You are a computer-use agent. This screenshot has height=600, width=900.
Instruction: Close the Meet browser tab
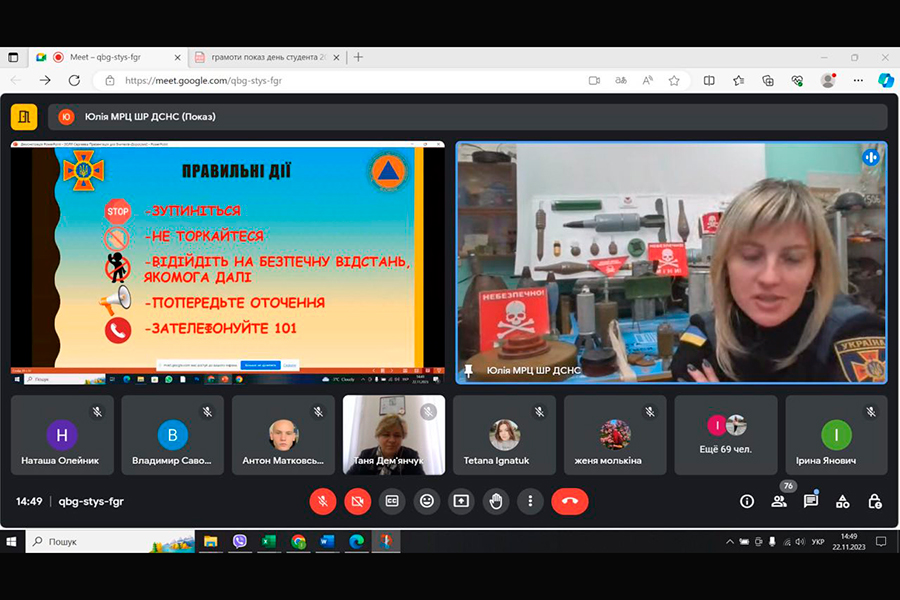[177, 57]
